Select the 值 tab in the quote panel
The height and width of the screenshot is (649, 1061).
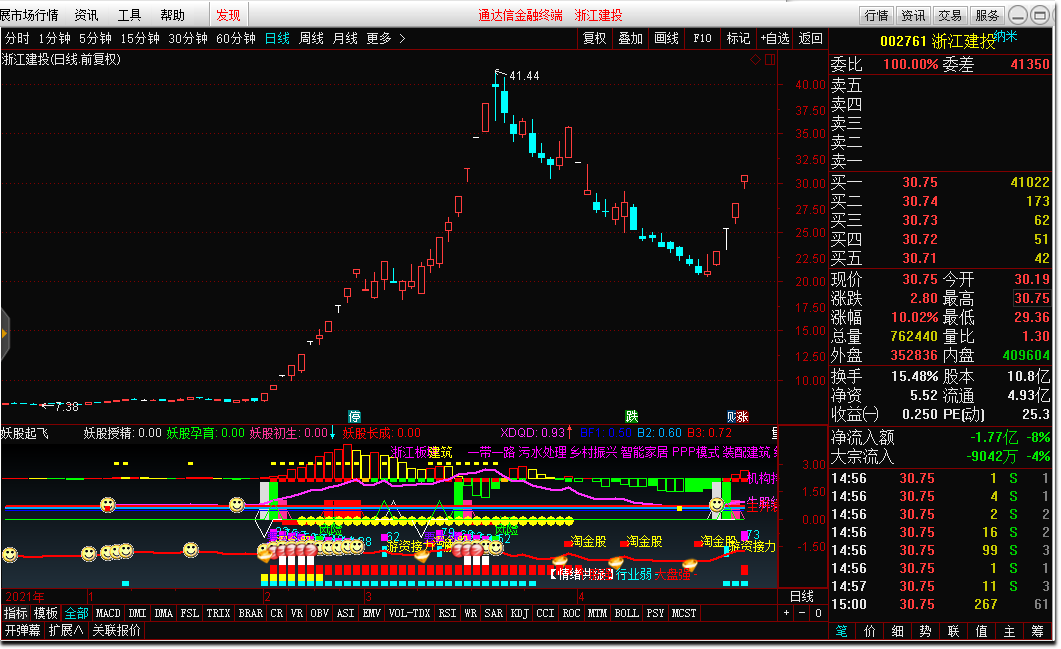982,631
